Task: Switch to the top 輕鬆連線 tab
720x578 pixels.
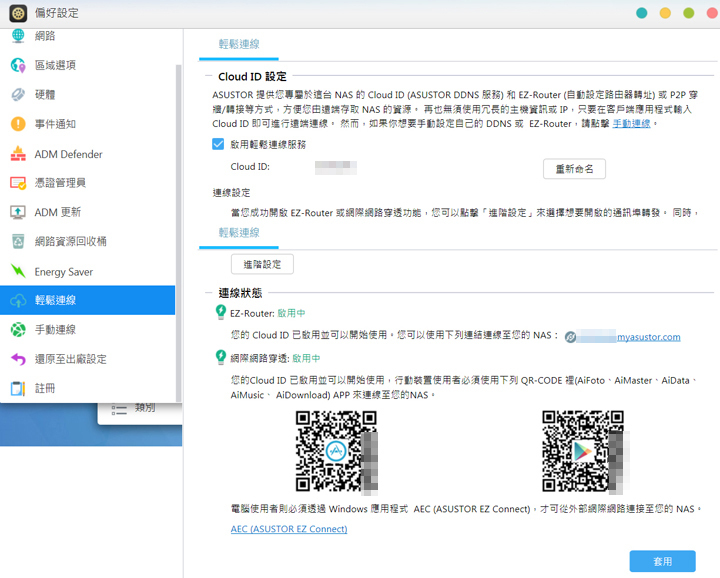Action: (x=239, y=44)
